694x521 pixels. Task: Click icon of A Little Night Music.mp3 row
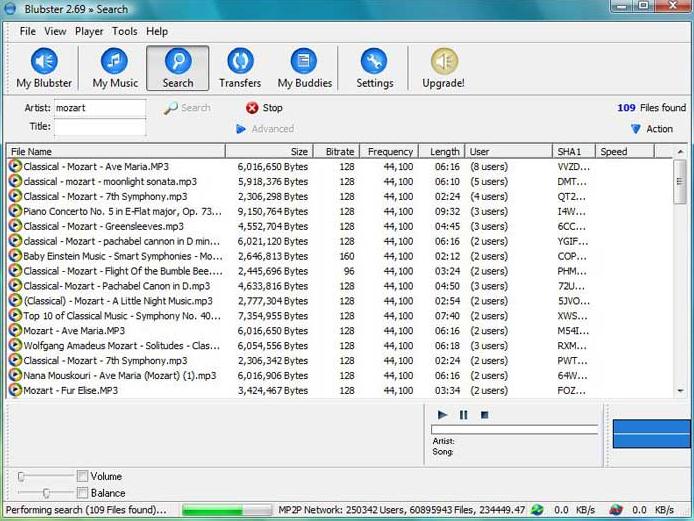tap(15, 301)
